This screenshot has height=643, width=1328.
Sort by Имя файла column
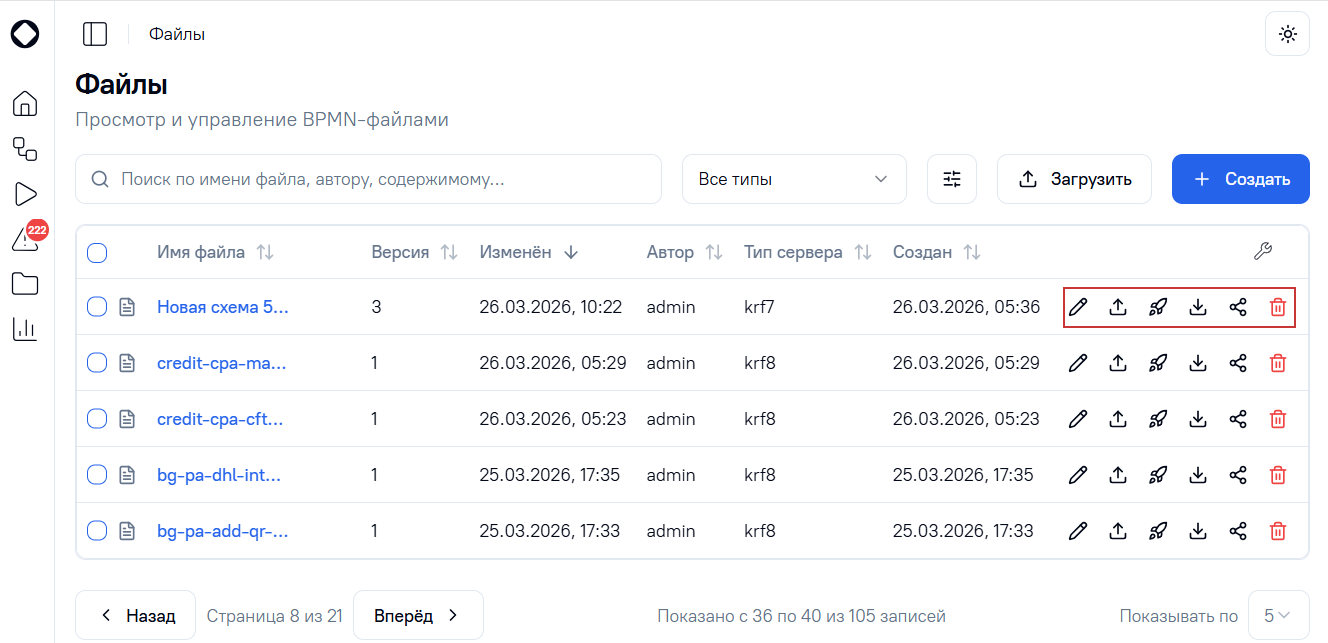[x=214, y=252]
